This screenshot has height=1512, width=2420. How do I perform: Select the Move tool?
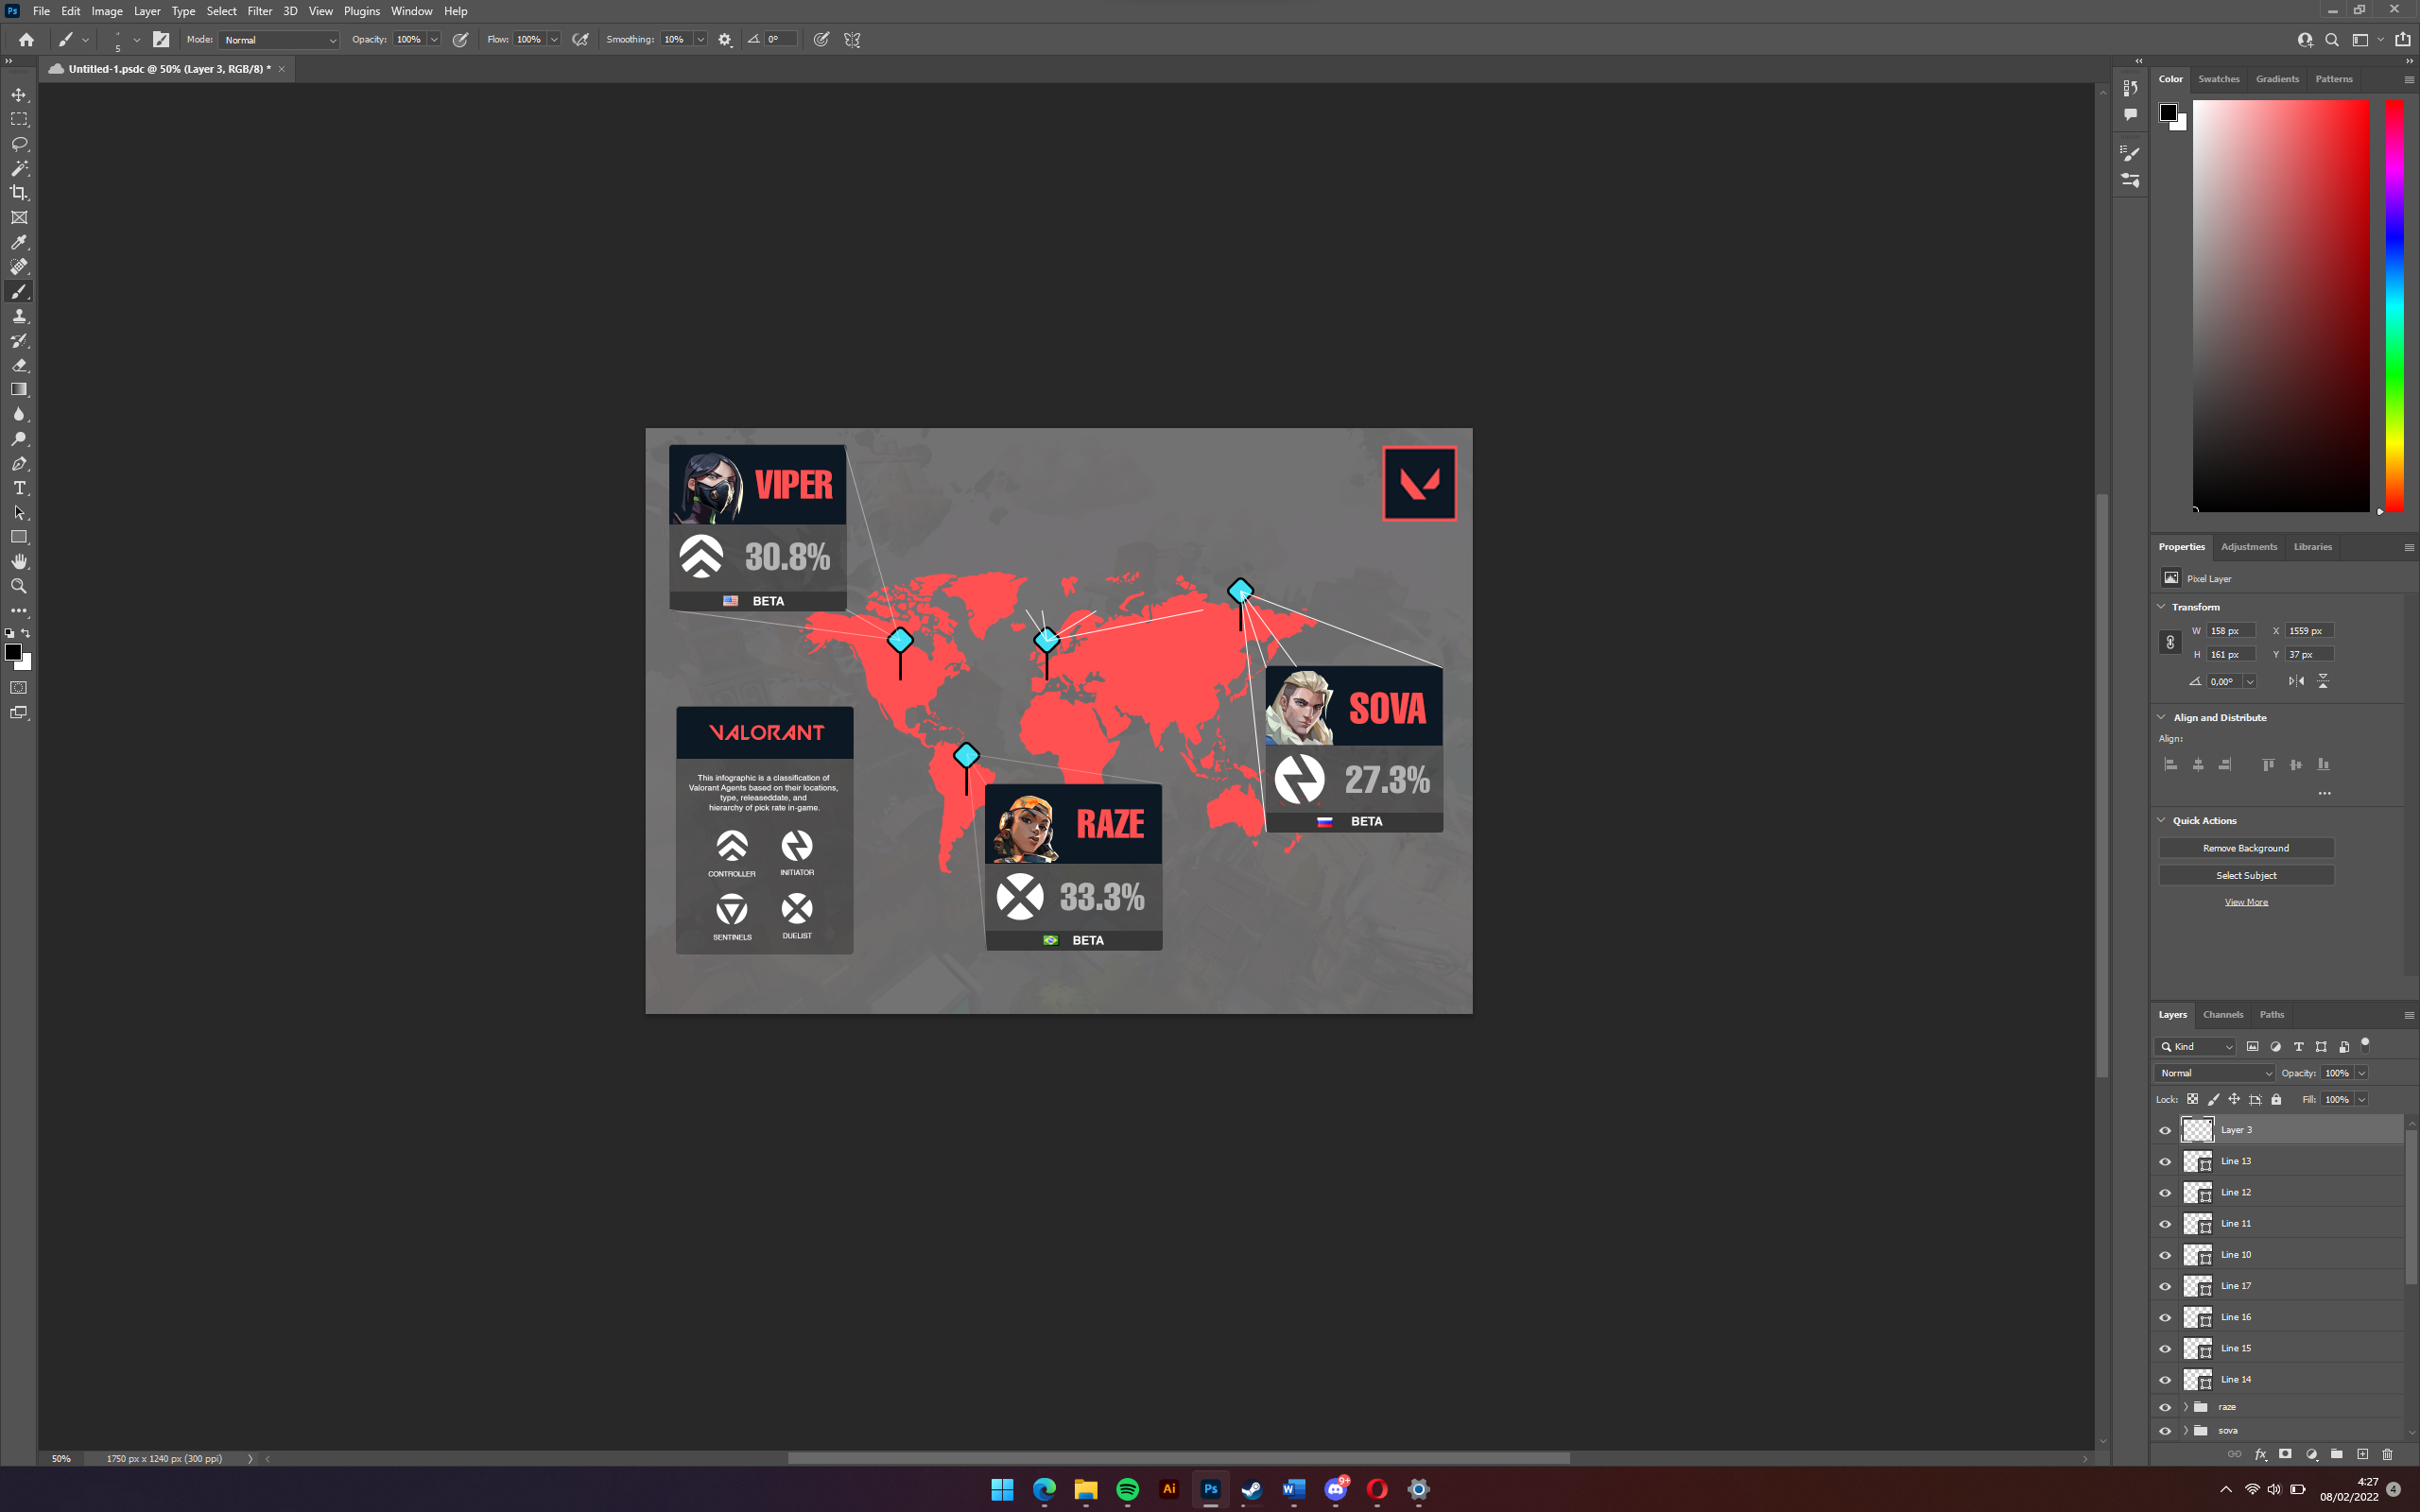pyautogui.click(x=19, y=94)
